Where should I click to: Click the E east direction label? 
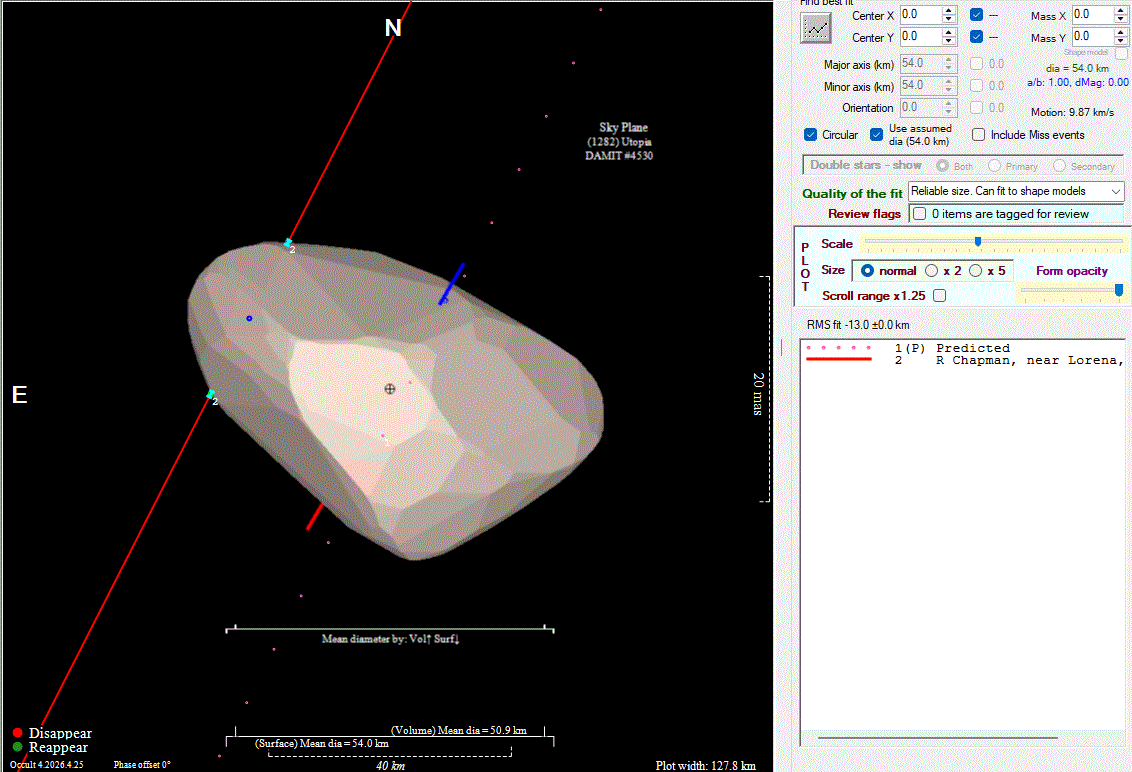(19, 394)
